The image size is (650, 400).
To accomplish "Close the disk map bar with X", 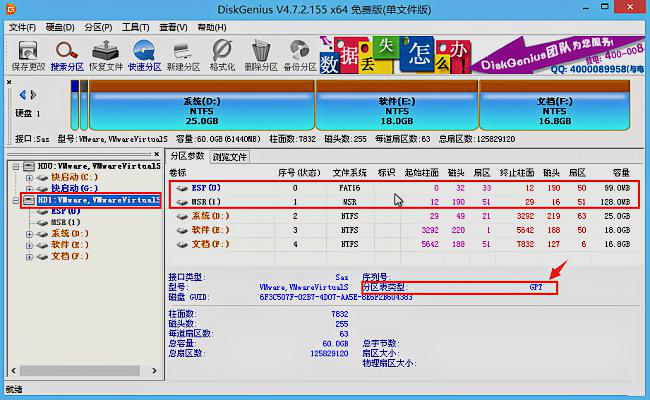I will [x=9, y=82].
